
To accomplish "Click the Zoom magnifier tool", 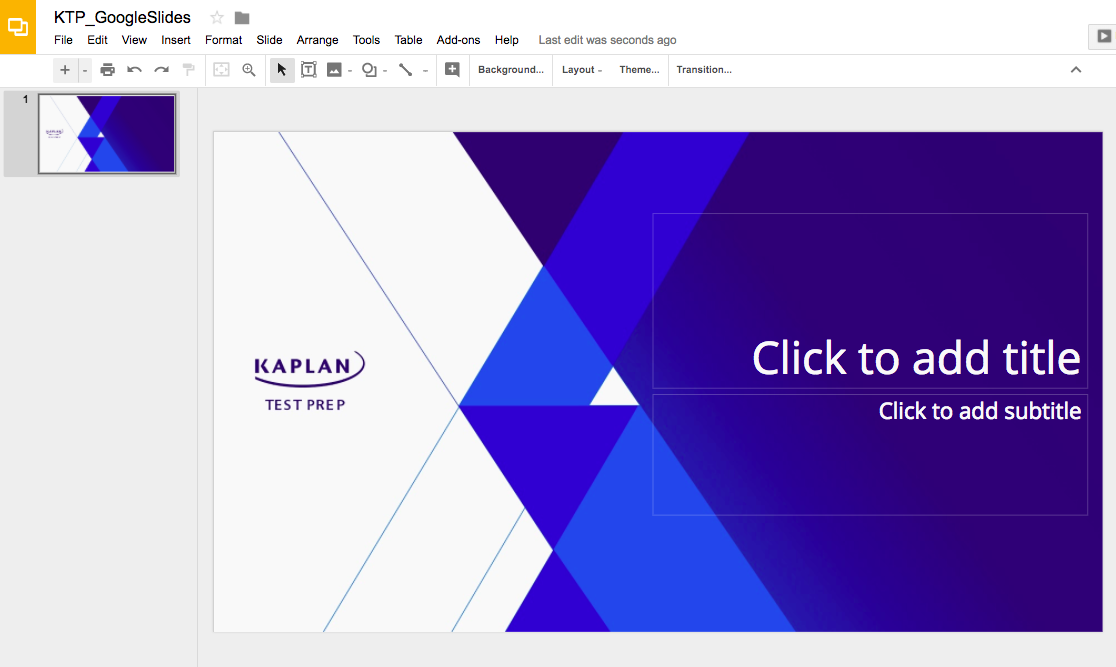I will 249,70.
